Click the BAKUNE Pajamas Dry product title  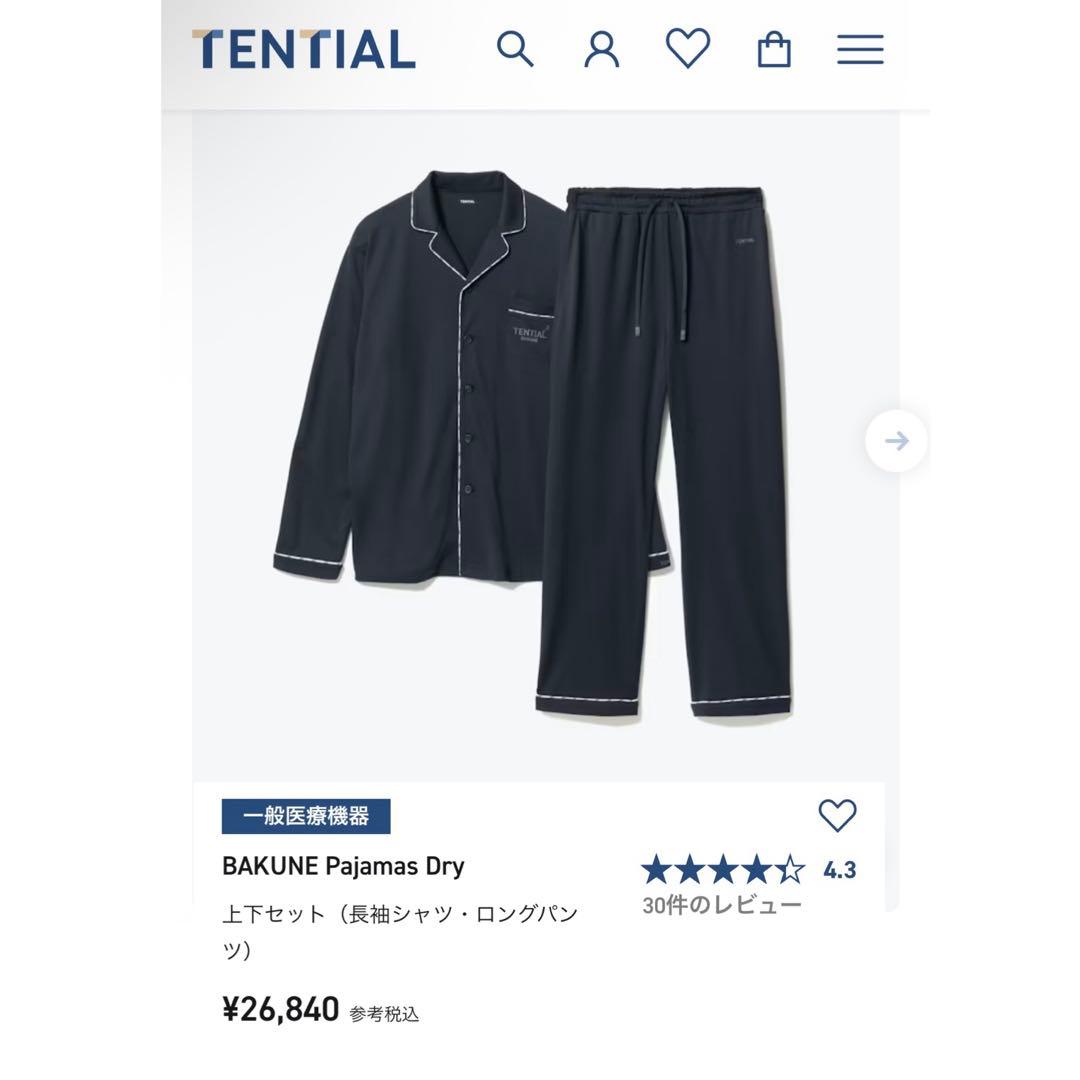(341, 866)
